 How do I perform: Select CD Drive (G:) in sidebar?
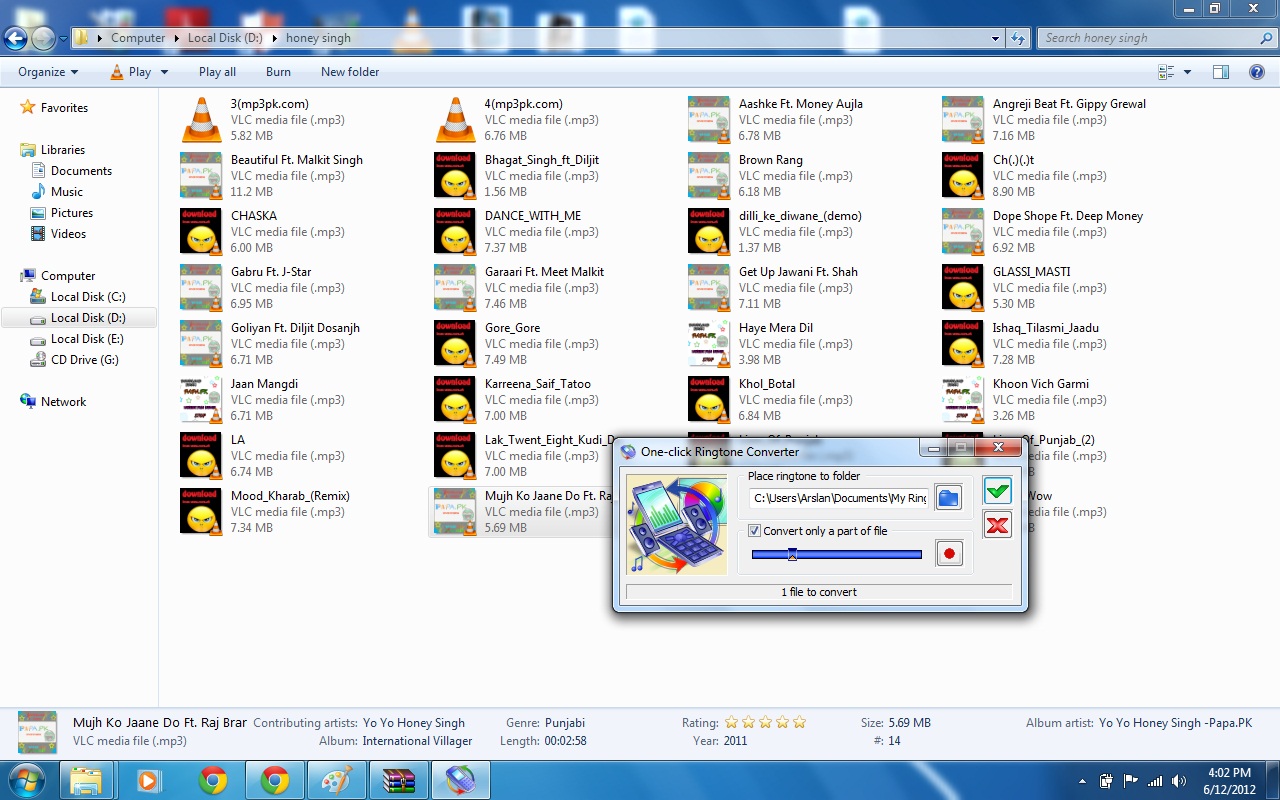[x=85, y=360]
